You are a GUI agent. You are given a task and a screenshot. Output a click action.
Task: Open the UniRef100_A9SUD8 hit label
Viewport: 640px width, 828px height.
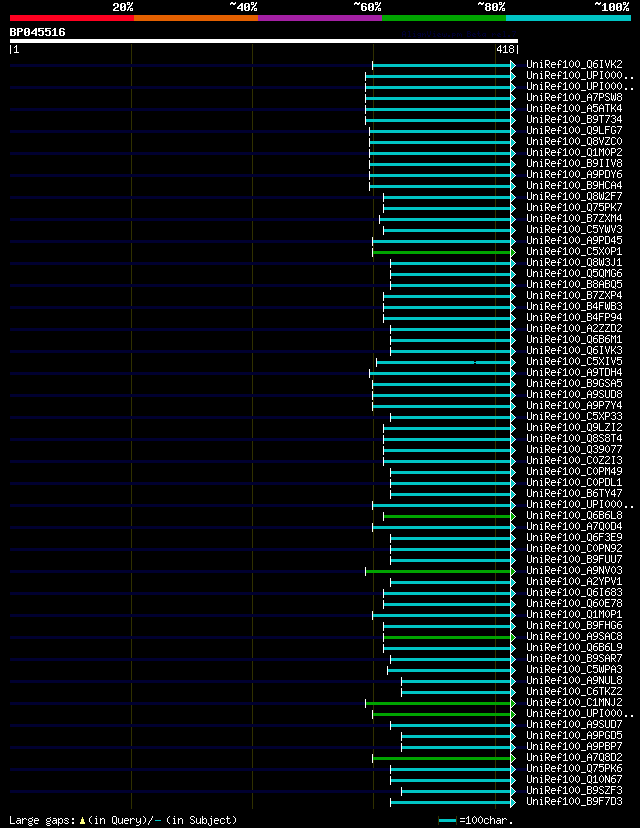[575, 394]
